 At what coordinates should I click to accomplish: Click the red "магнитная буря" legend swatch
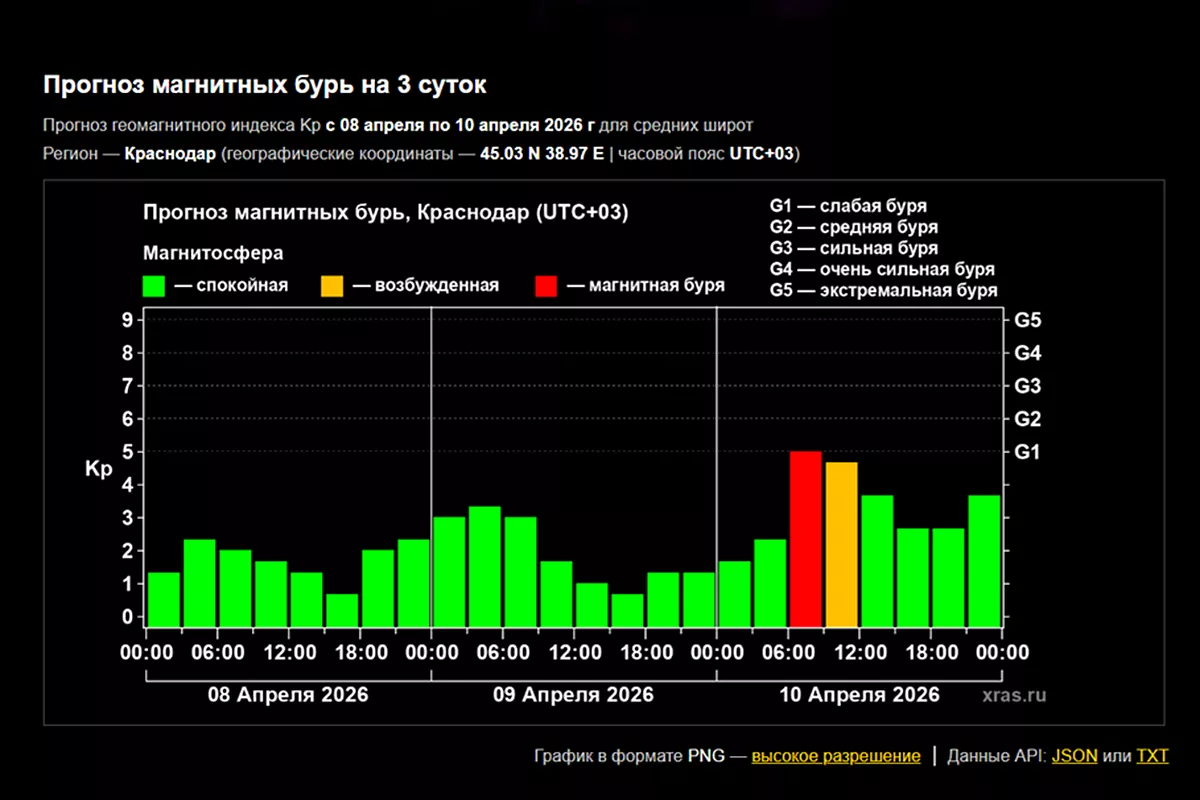click(x=546, y=286)
